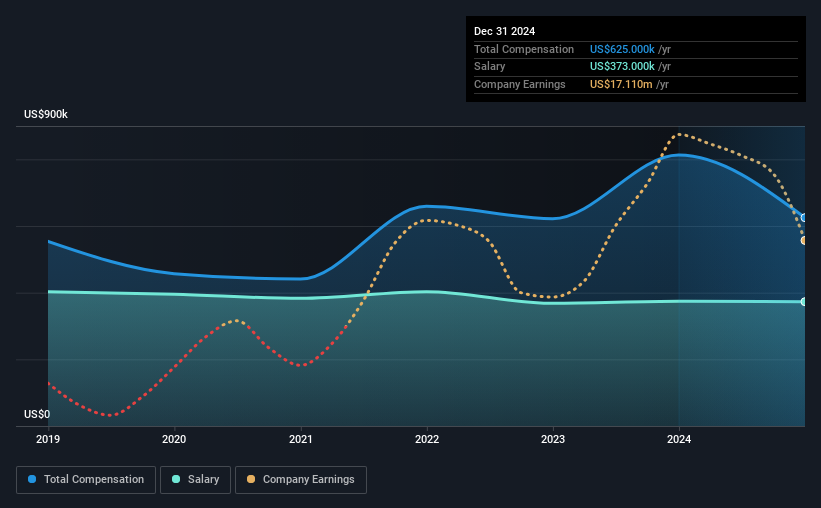
Task: Click the blue Total Compensation legend dot
Action: pos(32,479)
